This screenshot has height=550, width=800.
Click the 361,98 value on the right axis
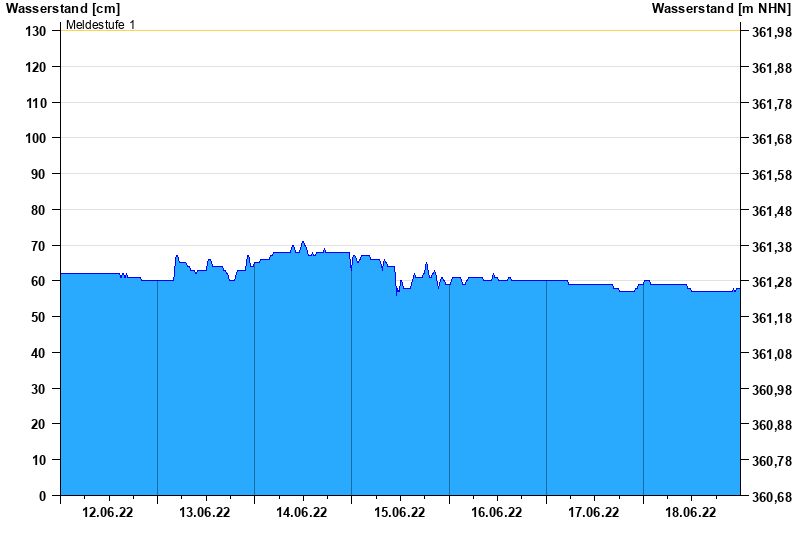pyautogui.click(x=770, y=32)
